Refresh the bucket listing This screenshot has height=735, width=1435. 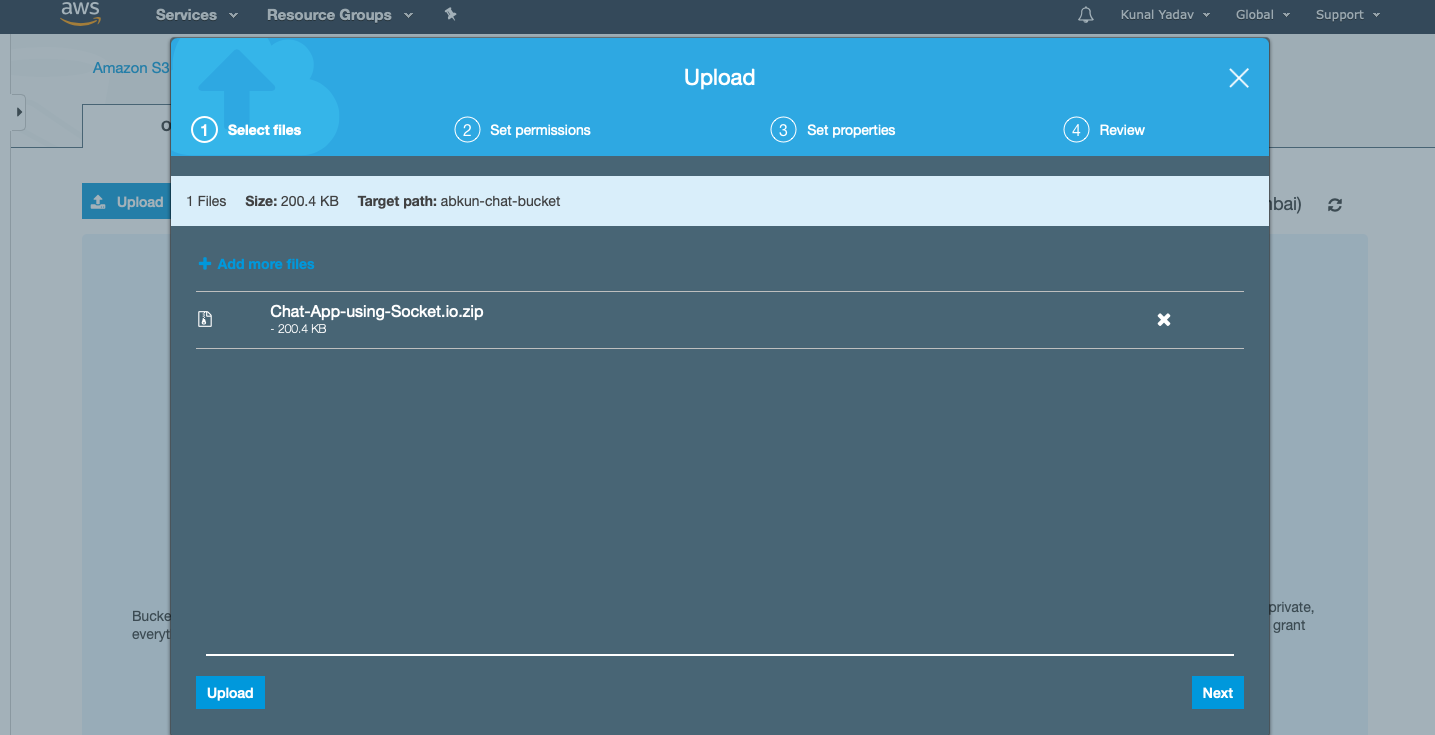click(x=1335, y=205)
